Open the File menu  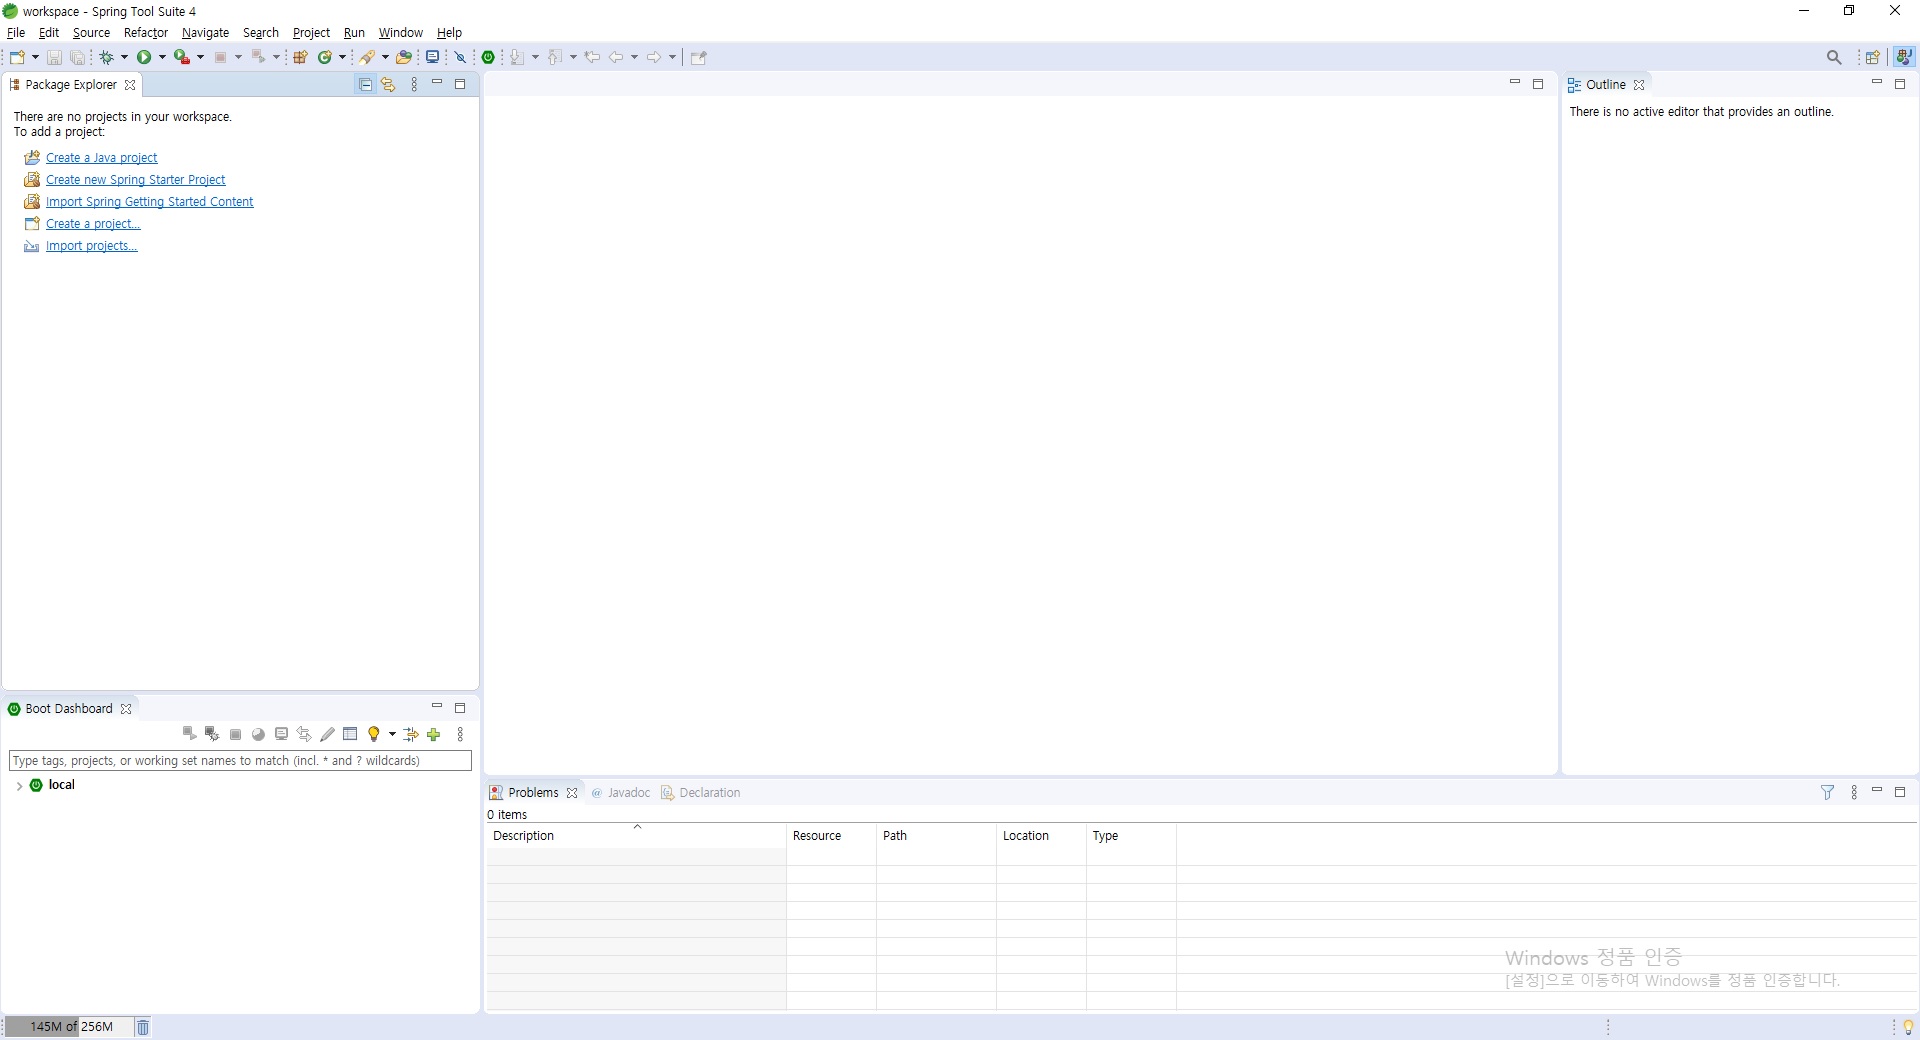16,33
